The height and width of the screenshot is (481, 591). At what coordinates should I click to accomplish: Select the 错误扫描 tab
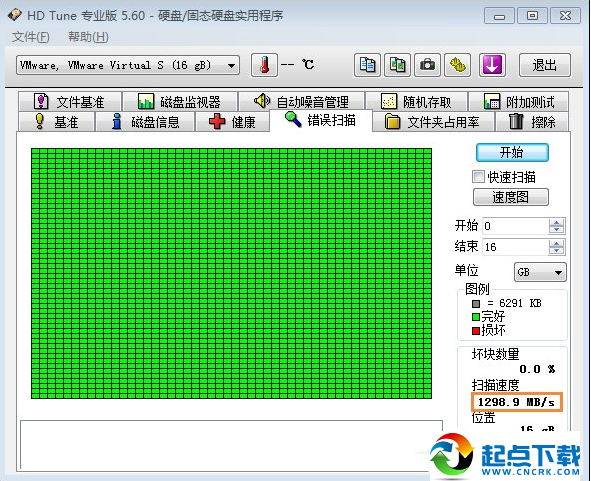click(x=321, y=120)
